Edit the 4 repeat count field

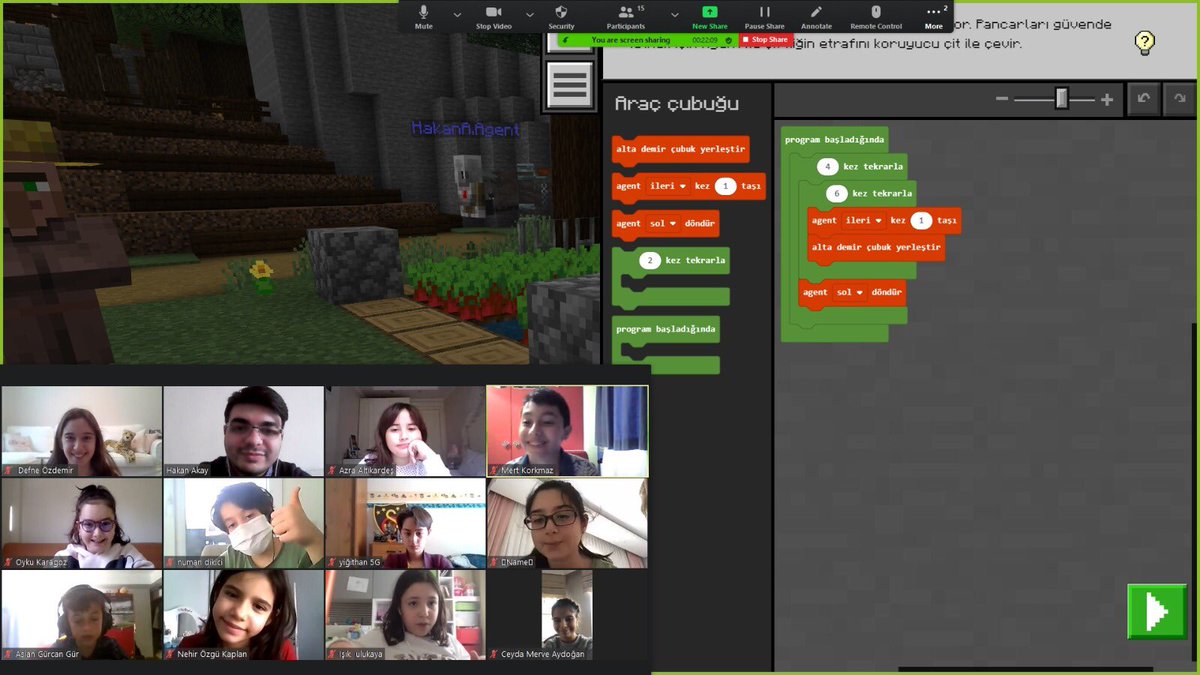(x=827, y=167)
